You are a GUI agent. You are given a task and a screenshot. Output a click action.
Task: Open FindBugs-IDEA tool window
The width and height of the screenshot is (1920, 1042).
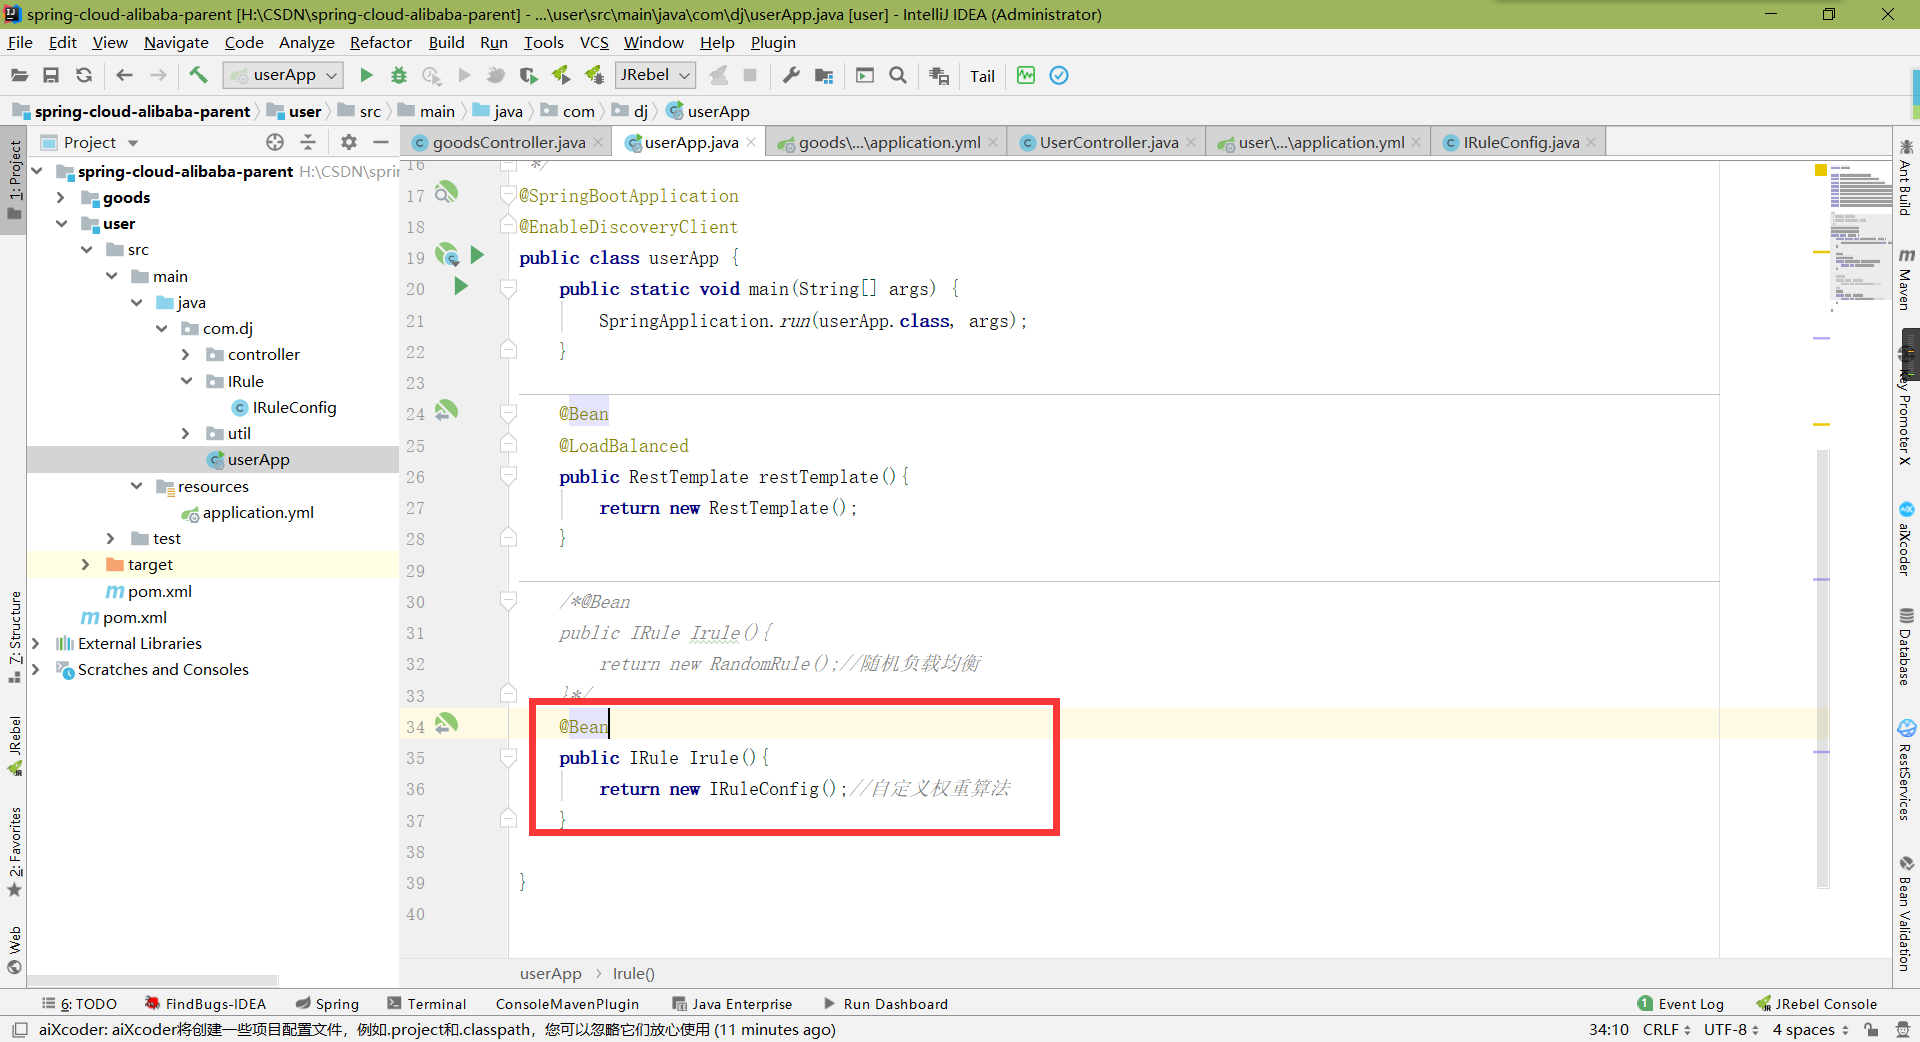[x=205, y=1004]
